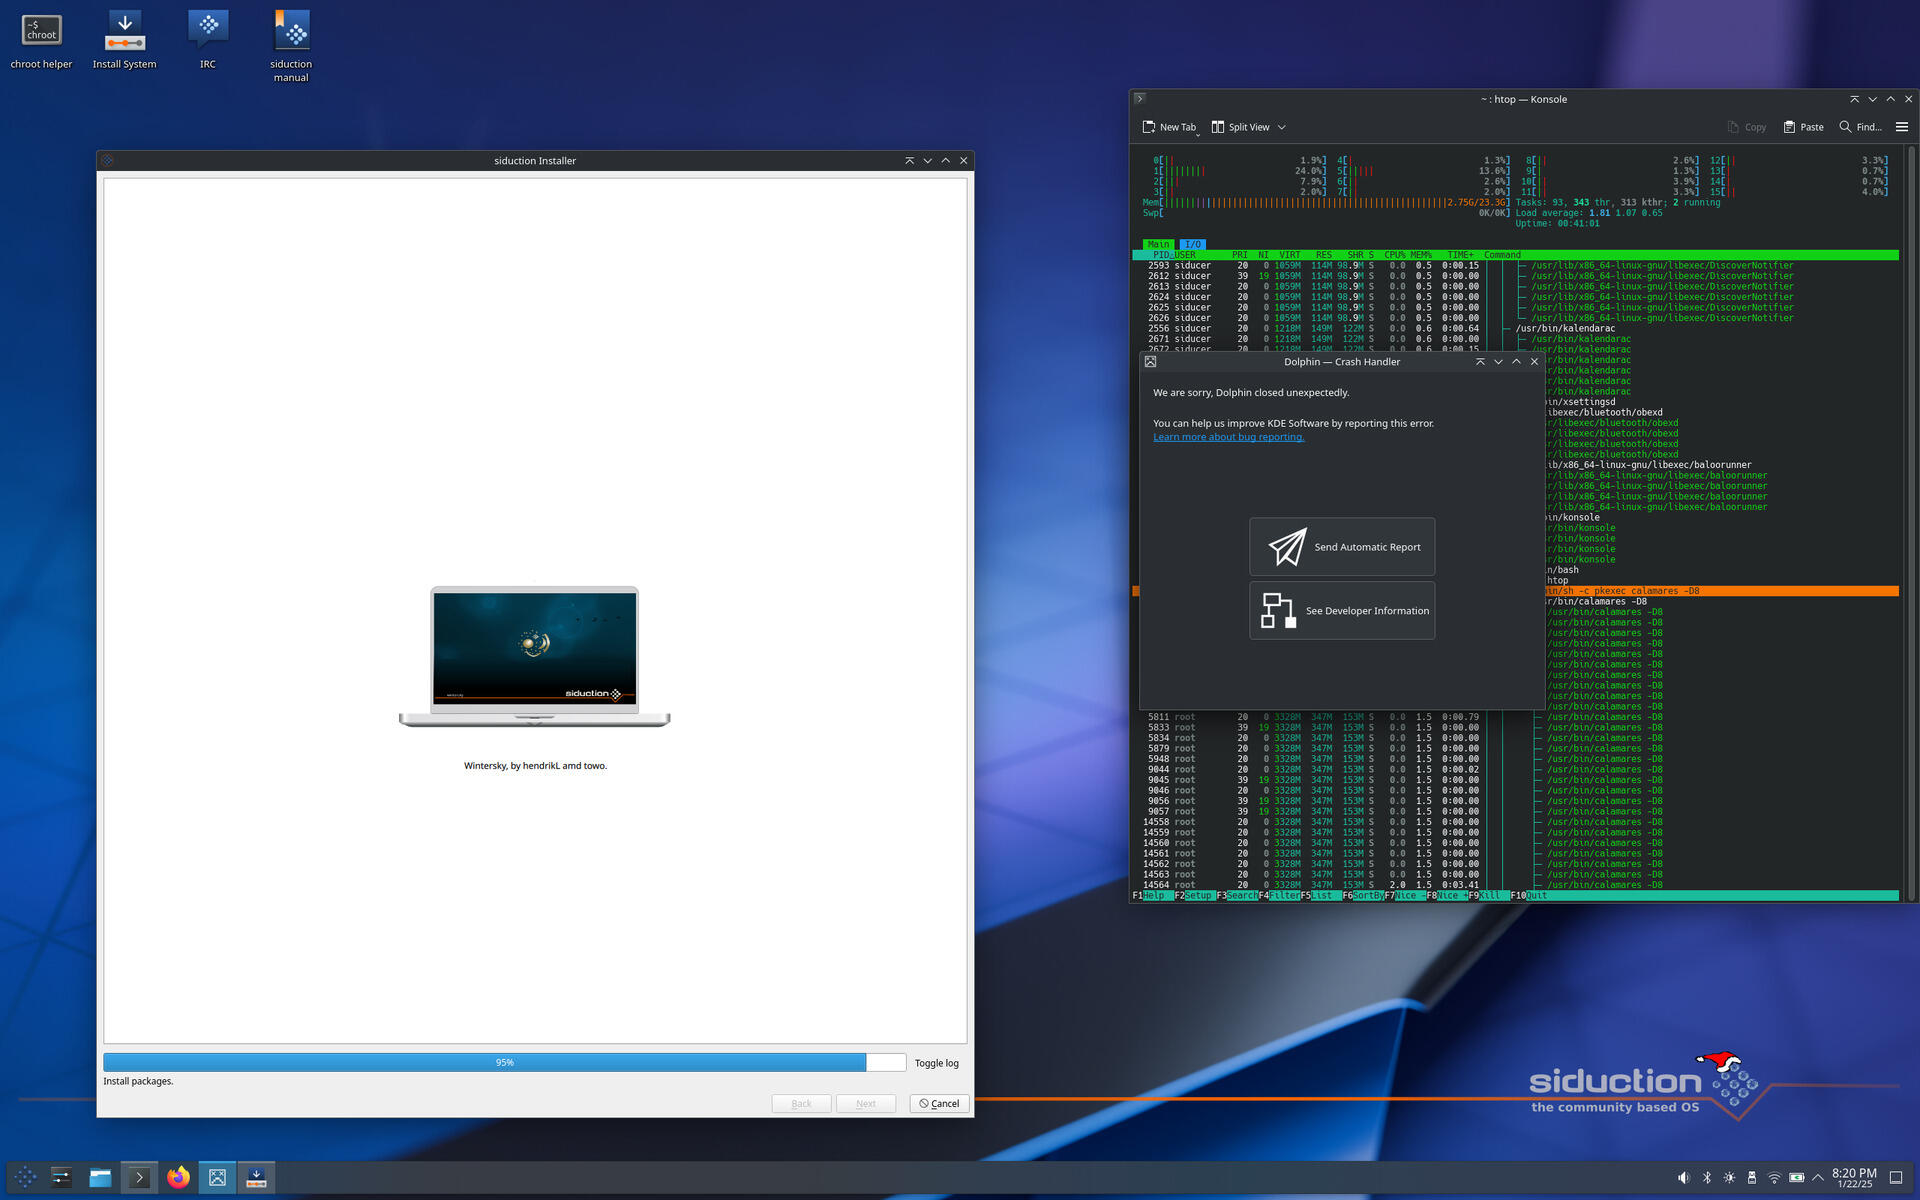Open the removable devices tray icon
1920x1200 pixels.
coord(1751,1178)
